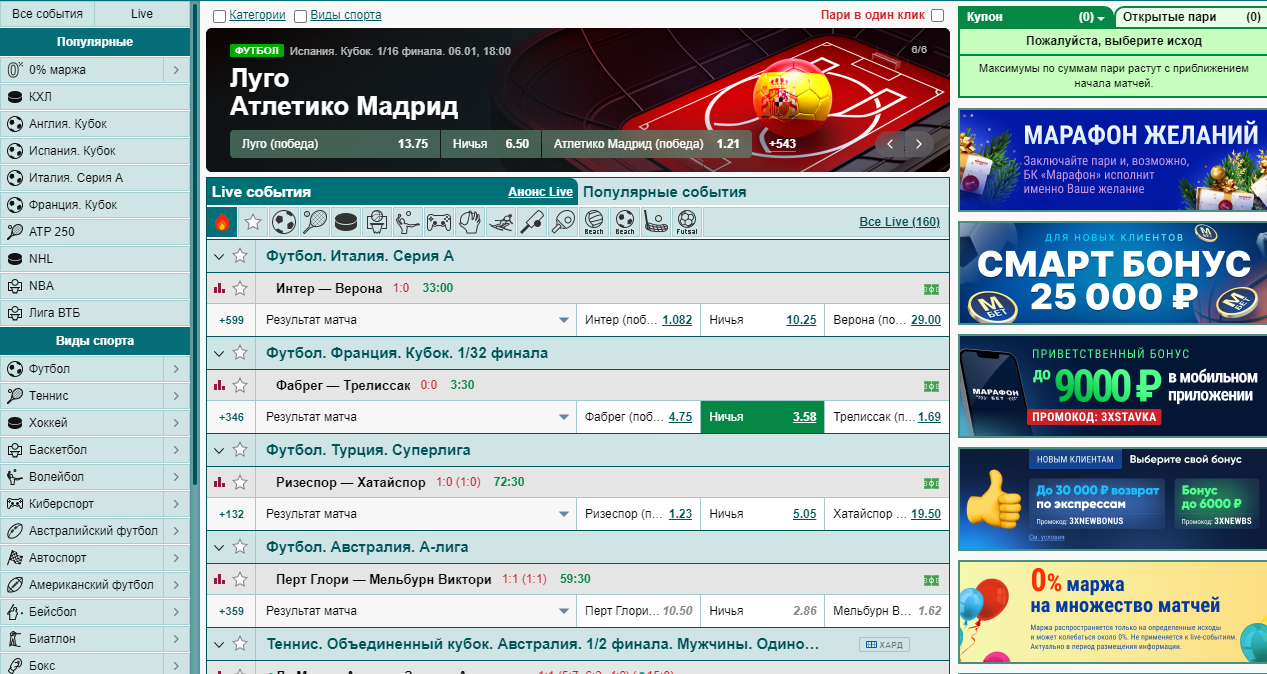1267x674 pixels.
Task: Go to next featured match slide arrow
Action: point(918,144)
